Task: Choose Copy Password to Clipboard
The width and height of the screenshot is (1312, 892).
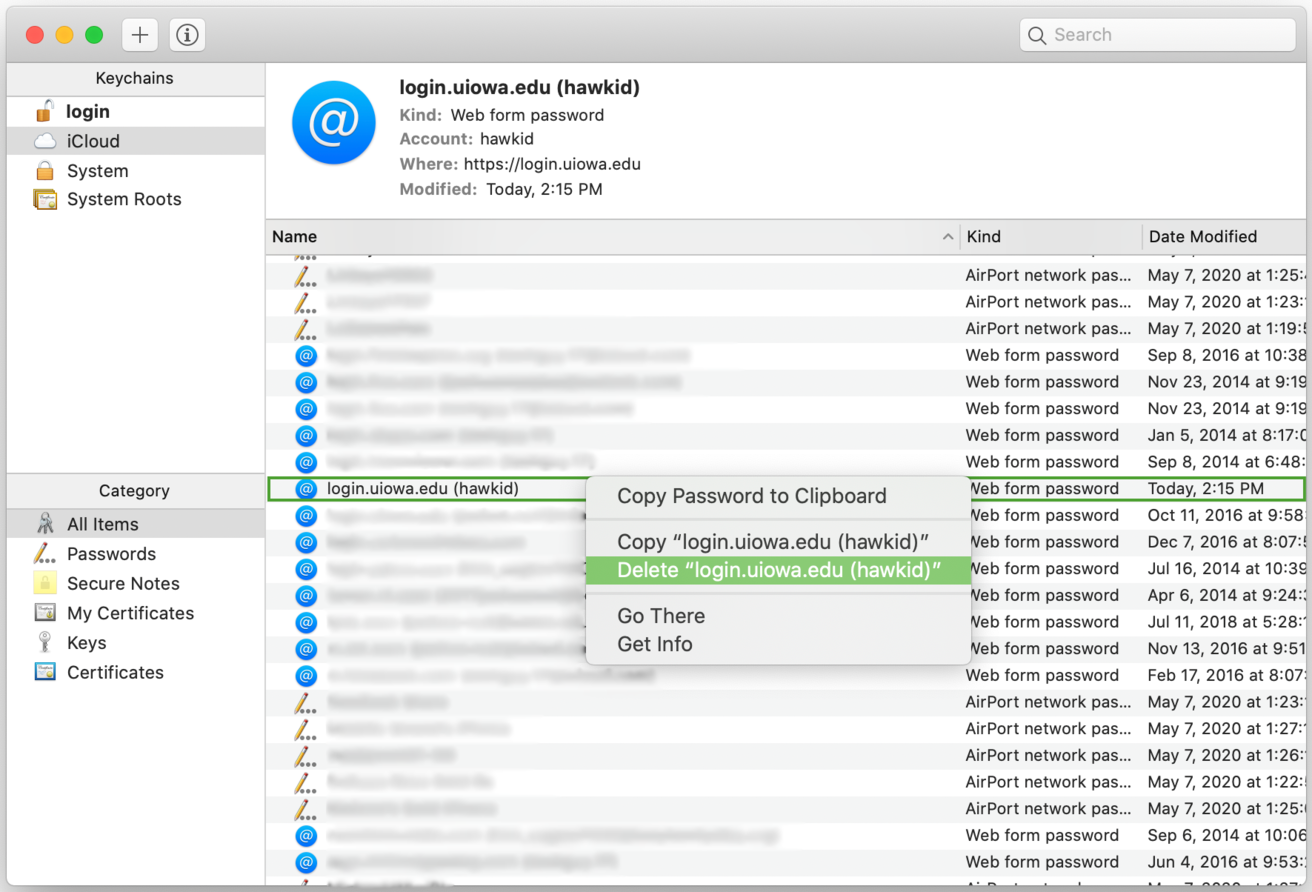Action: pyautogui.click(x=751, y=495)
